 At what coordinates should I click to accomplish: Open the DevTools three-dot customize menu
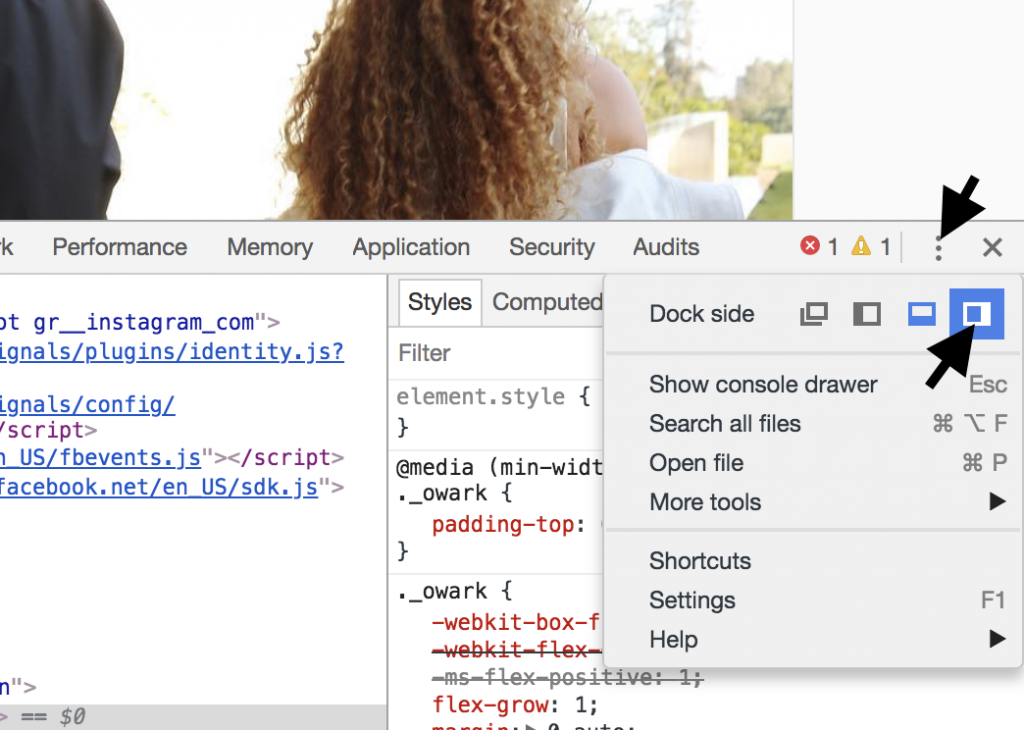click(938, 248)
